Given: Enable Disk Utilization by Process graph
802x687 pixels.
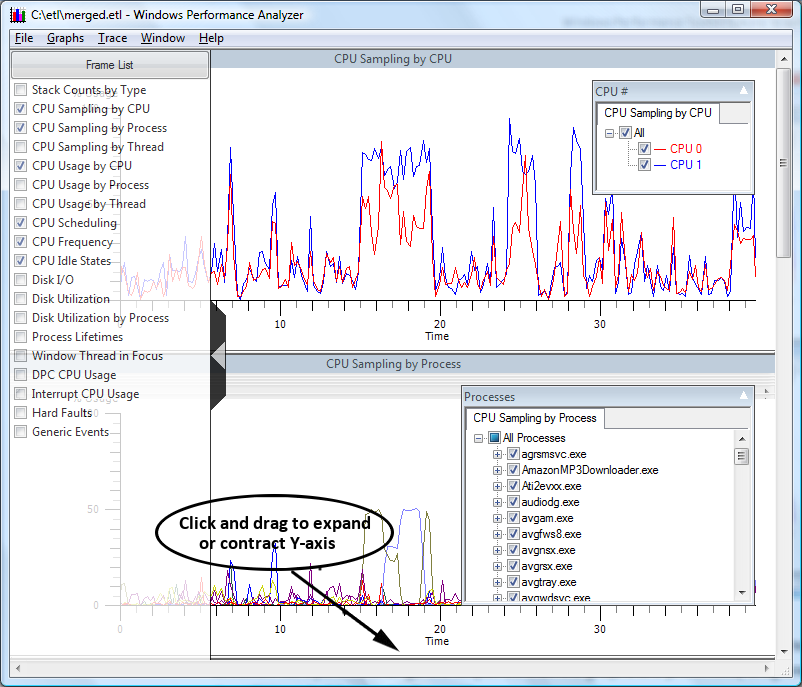Looking at the screenshot, I should 20,318.
